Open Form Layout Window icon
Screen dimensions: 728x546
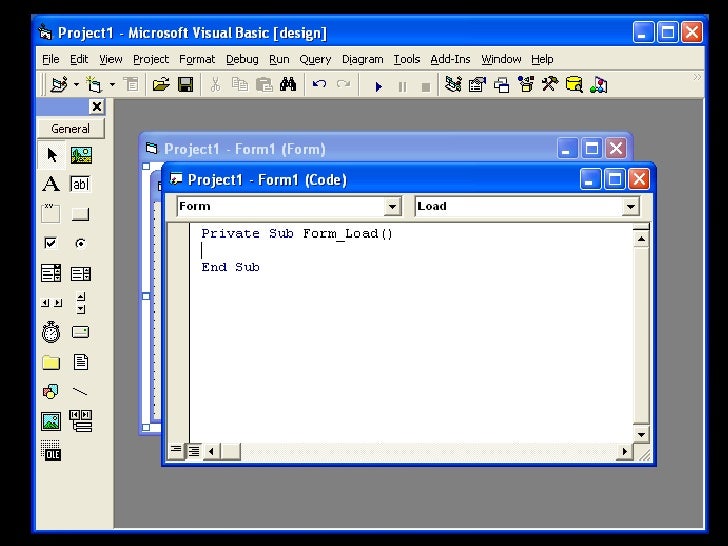(x=501, y=85)
